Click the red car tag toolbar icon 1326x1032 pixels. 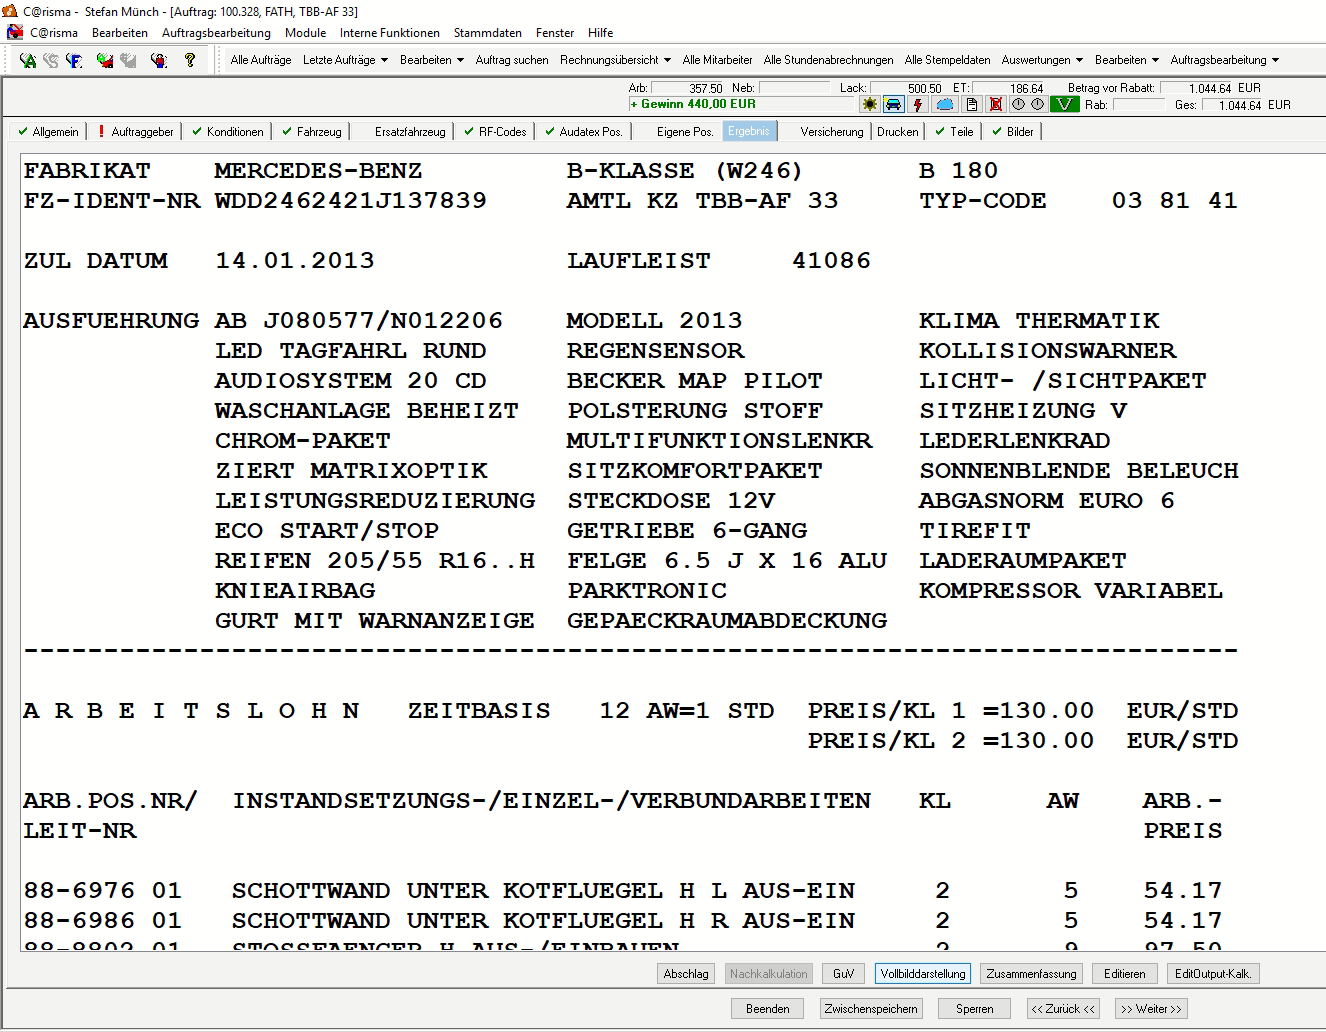[x=105, y=60]
